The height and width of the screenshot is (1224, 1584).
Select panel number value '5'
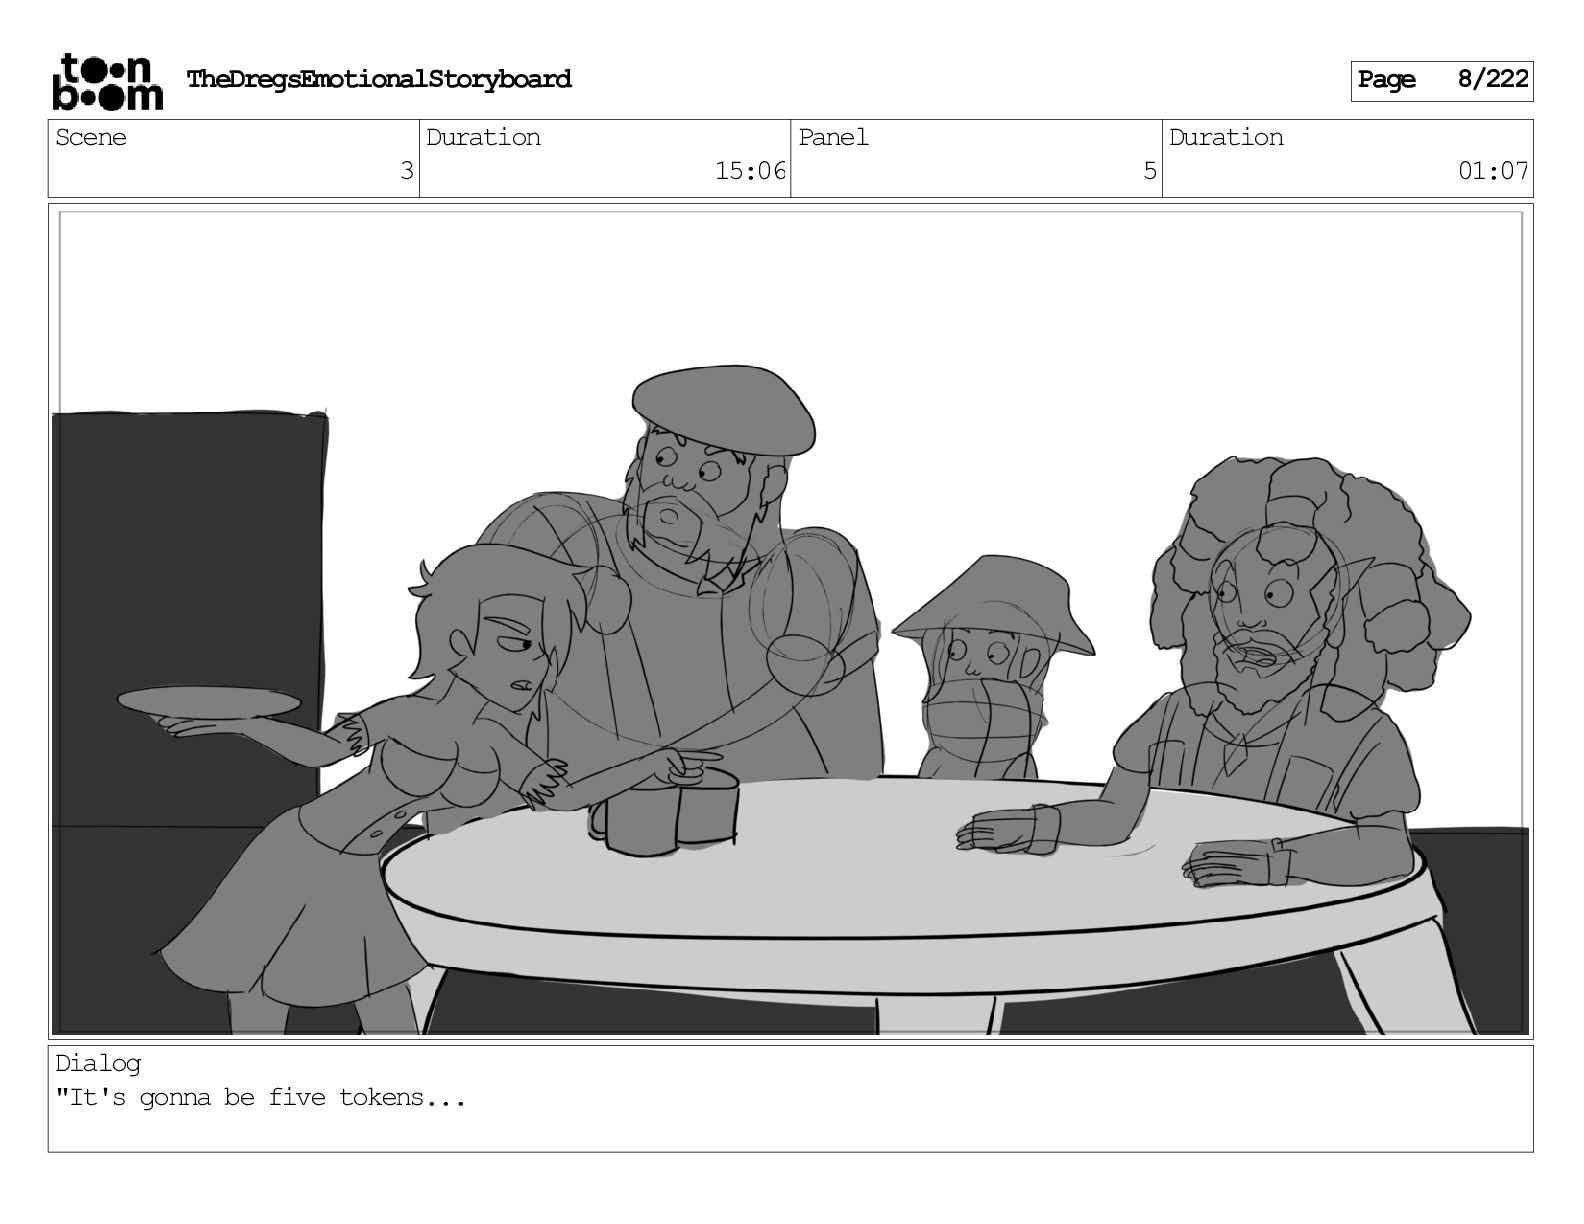pyautogui.click(x=1150, y=171)
